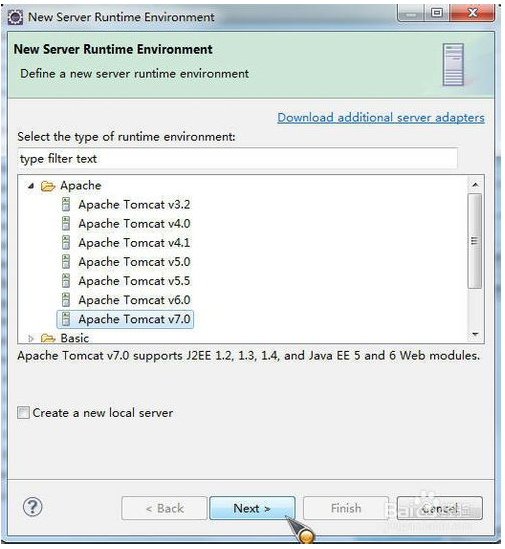Viewport: 505px width, 549px height.
Task: Click the Basic folder icon
Action: [x=48, y=338]
